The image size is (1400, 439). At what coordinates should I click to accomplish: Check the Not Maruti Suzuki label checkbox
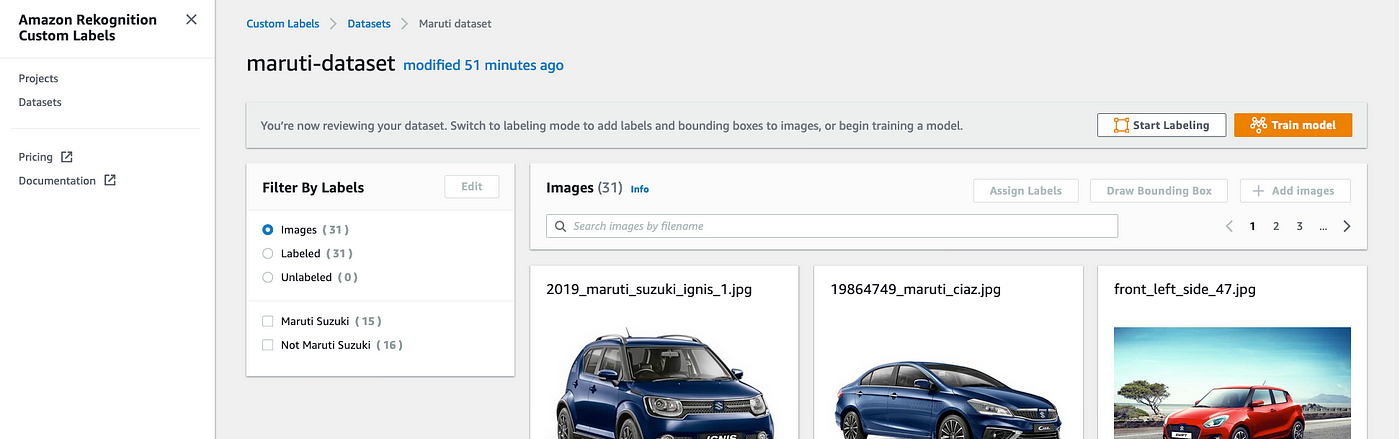(267, 345)
